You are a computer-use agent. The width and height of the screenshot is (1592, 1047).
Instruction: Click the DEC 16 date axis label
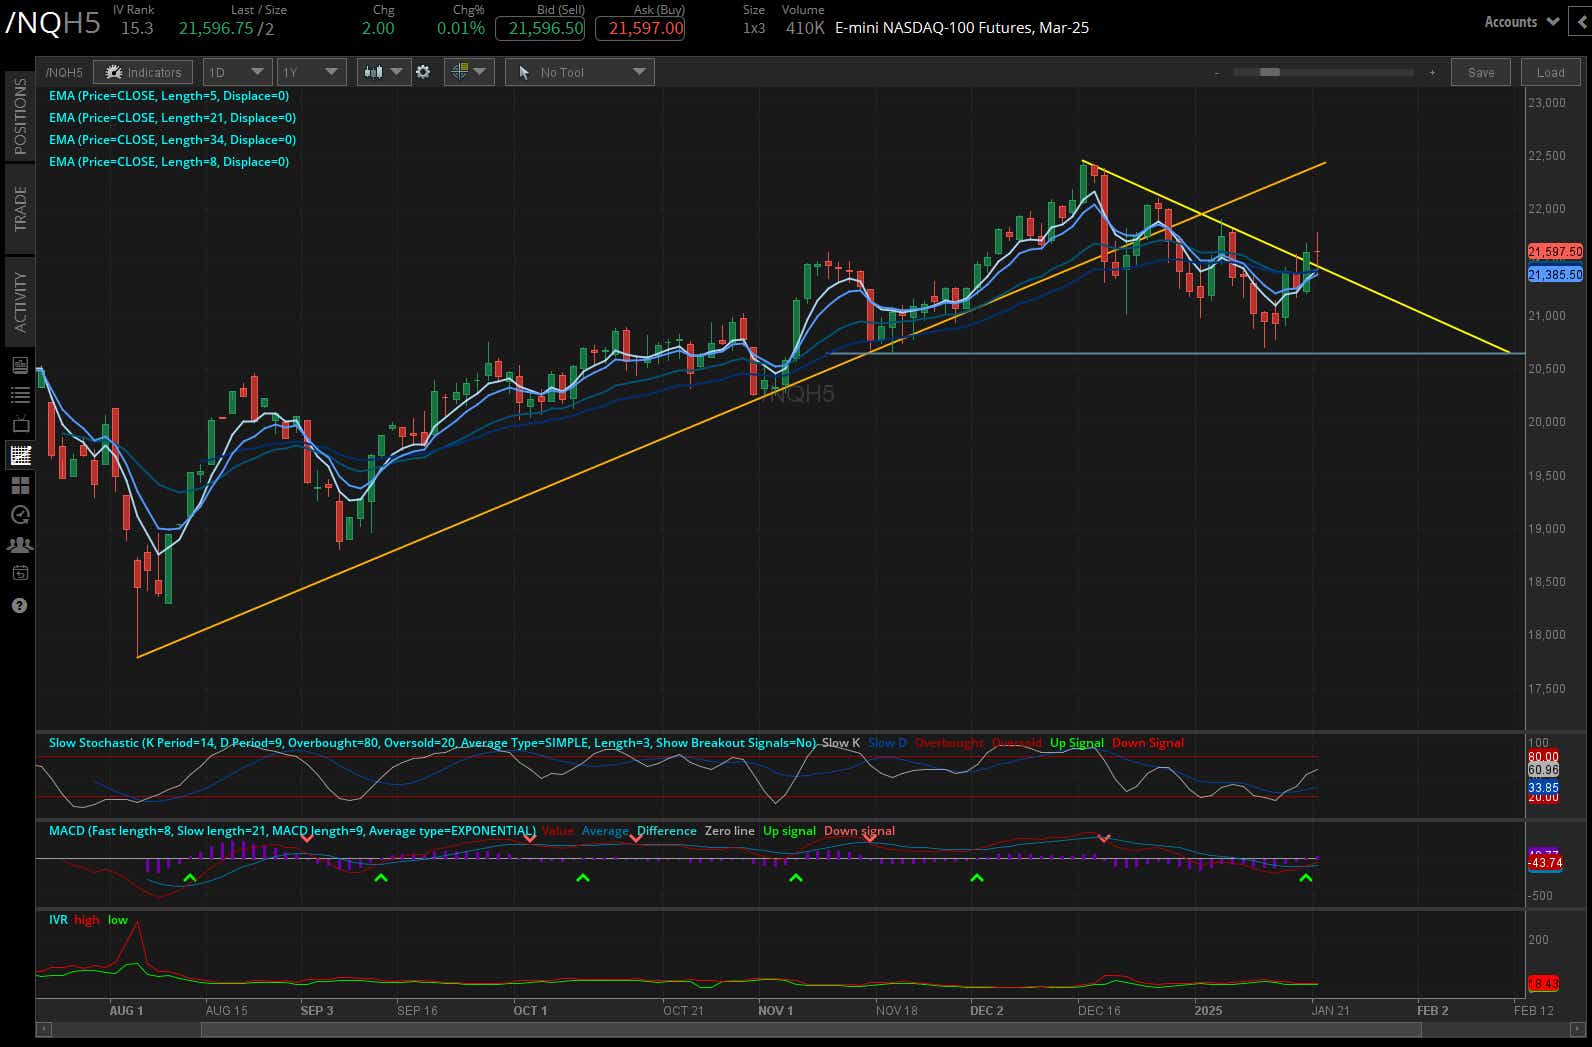(x=1099, y=1011)
